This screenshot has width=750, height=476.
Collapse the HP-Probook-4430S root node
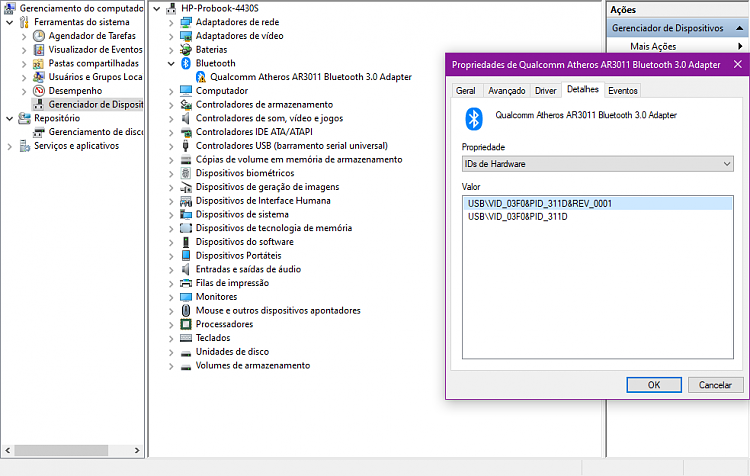[x=156, y=8]
